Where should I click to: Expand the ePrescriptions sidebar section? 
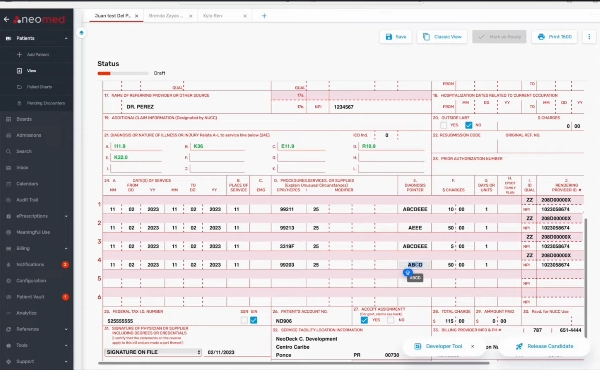pos(66,216)
